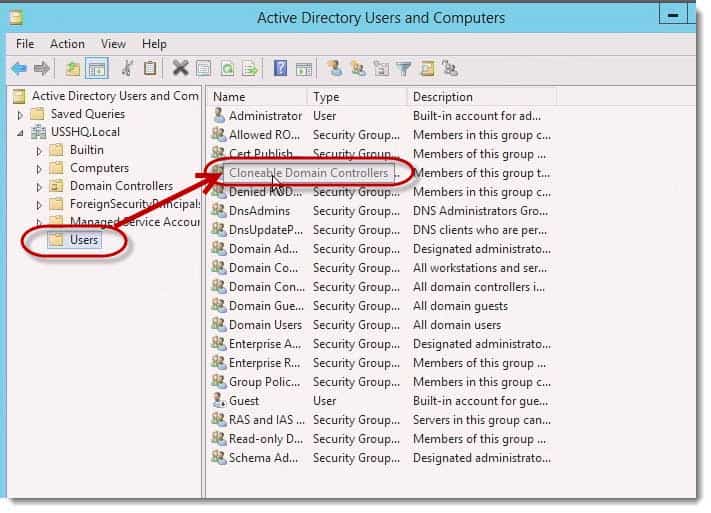The width and height of the screenshot is (711, 513).
Task: Select the RAS and IAS ... group row
Action: tap(381, 420)
